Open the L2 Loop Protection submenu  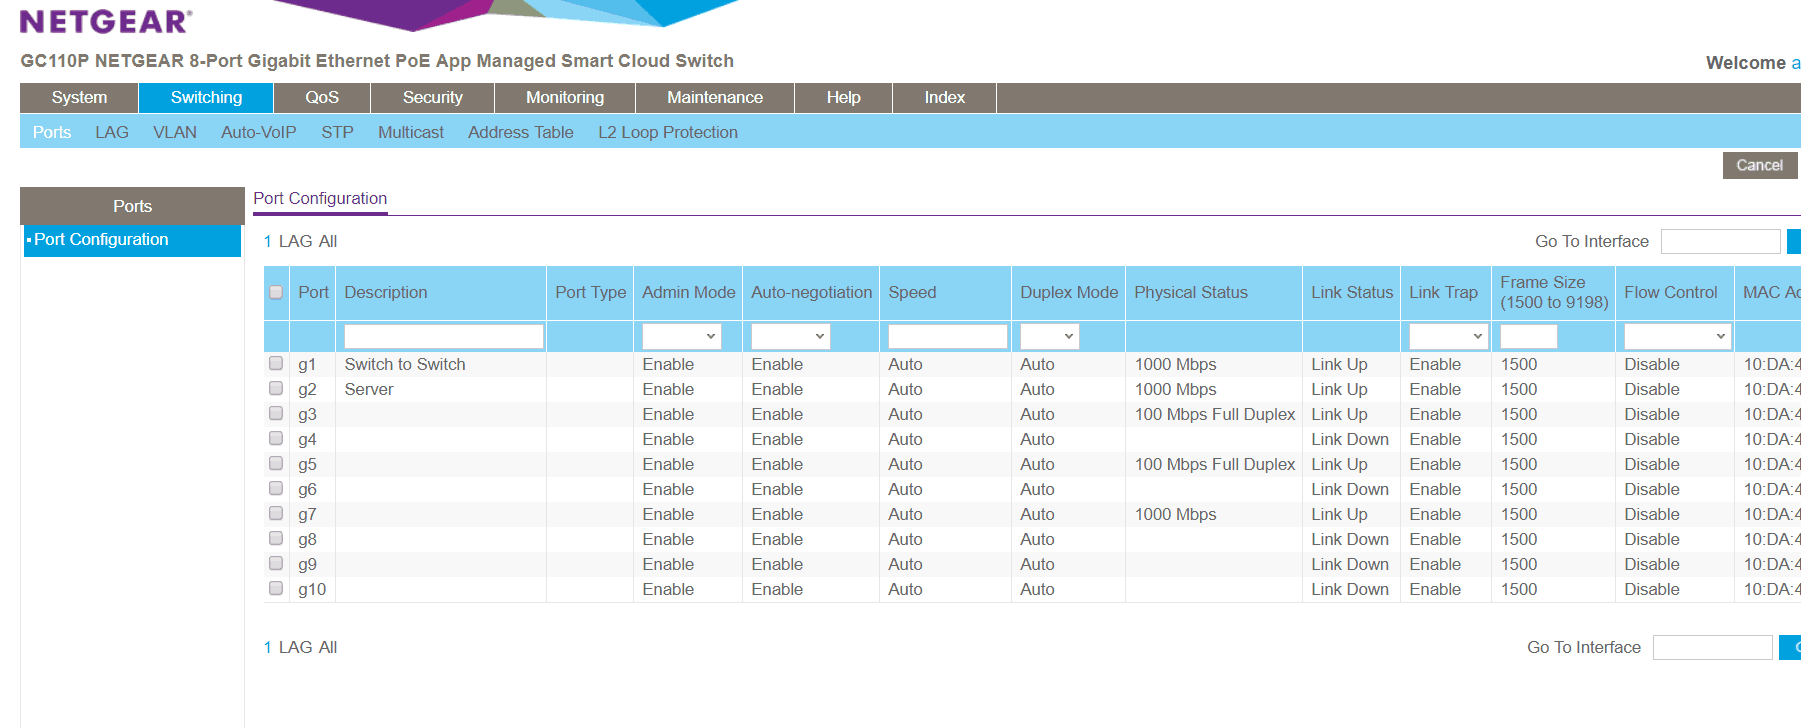667,132
